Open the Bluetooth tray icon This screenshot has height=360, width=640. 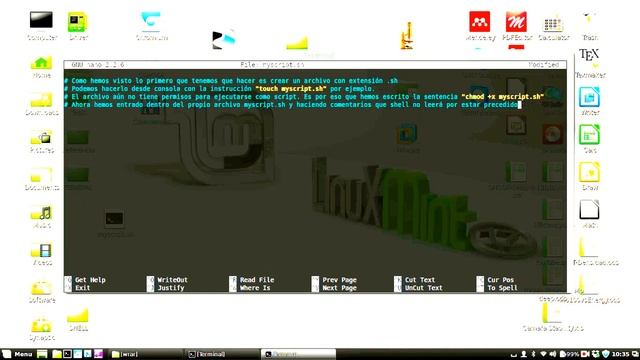533,354
